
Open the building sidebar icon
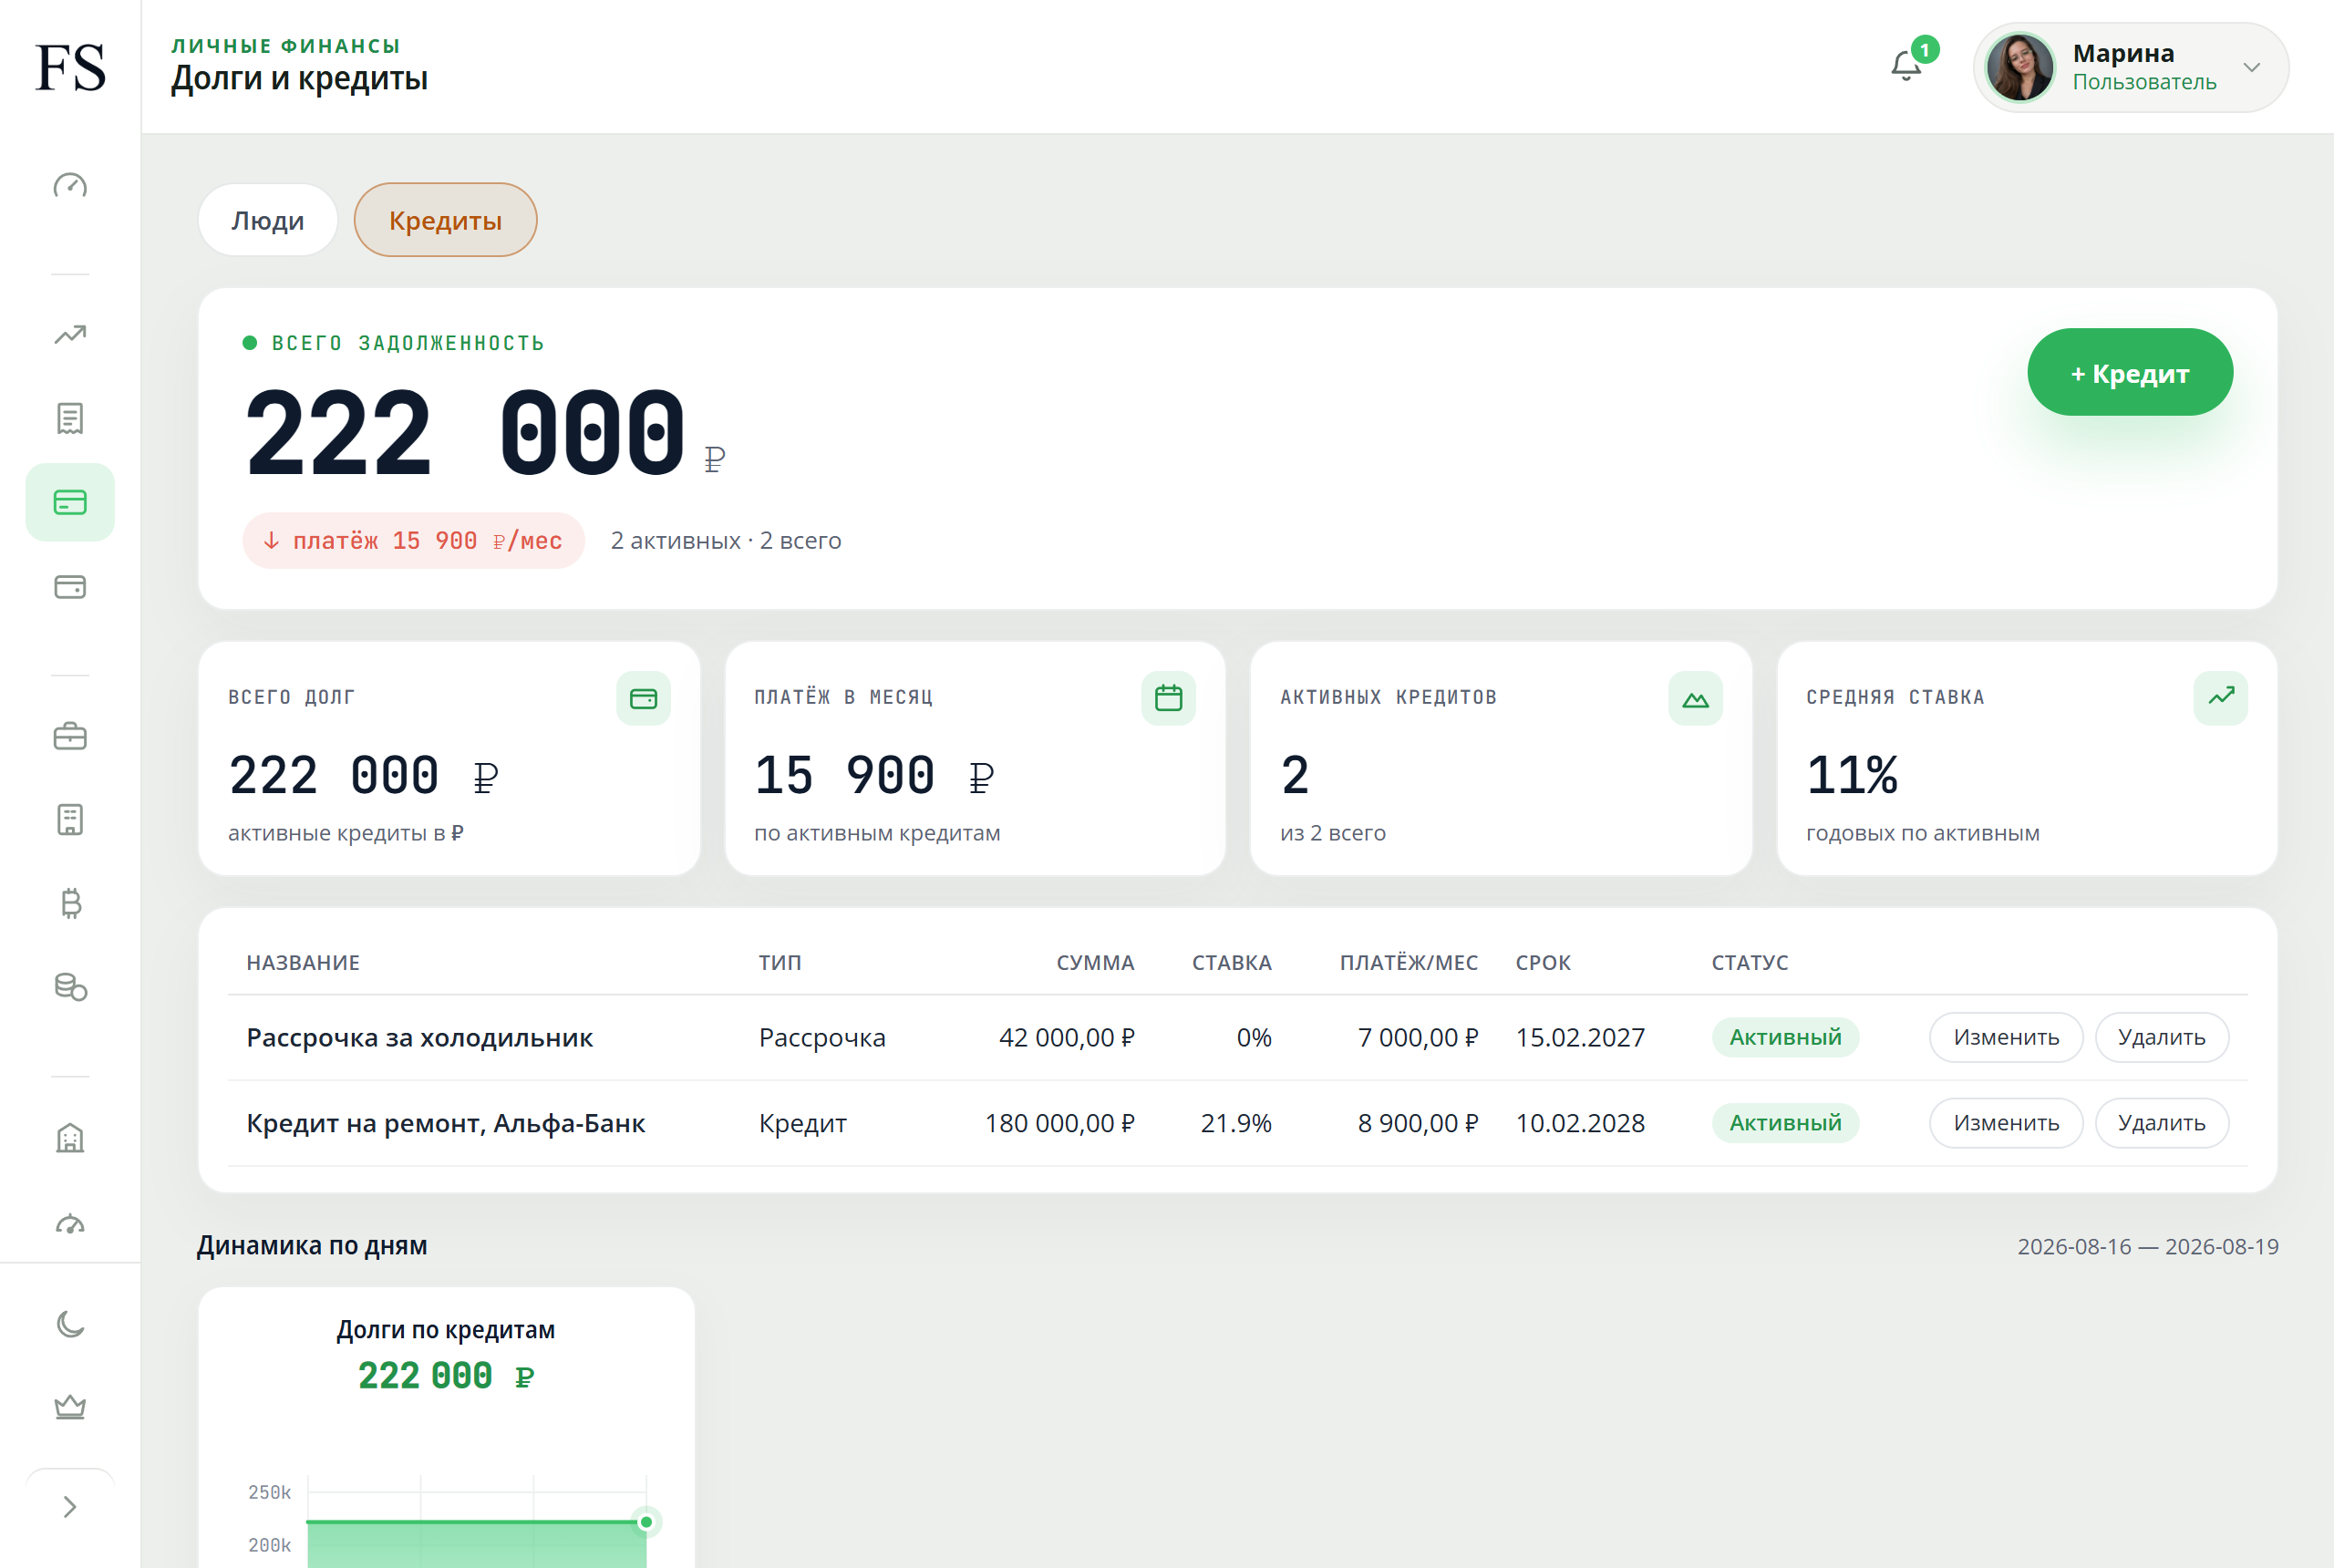pos(70,1138)
